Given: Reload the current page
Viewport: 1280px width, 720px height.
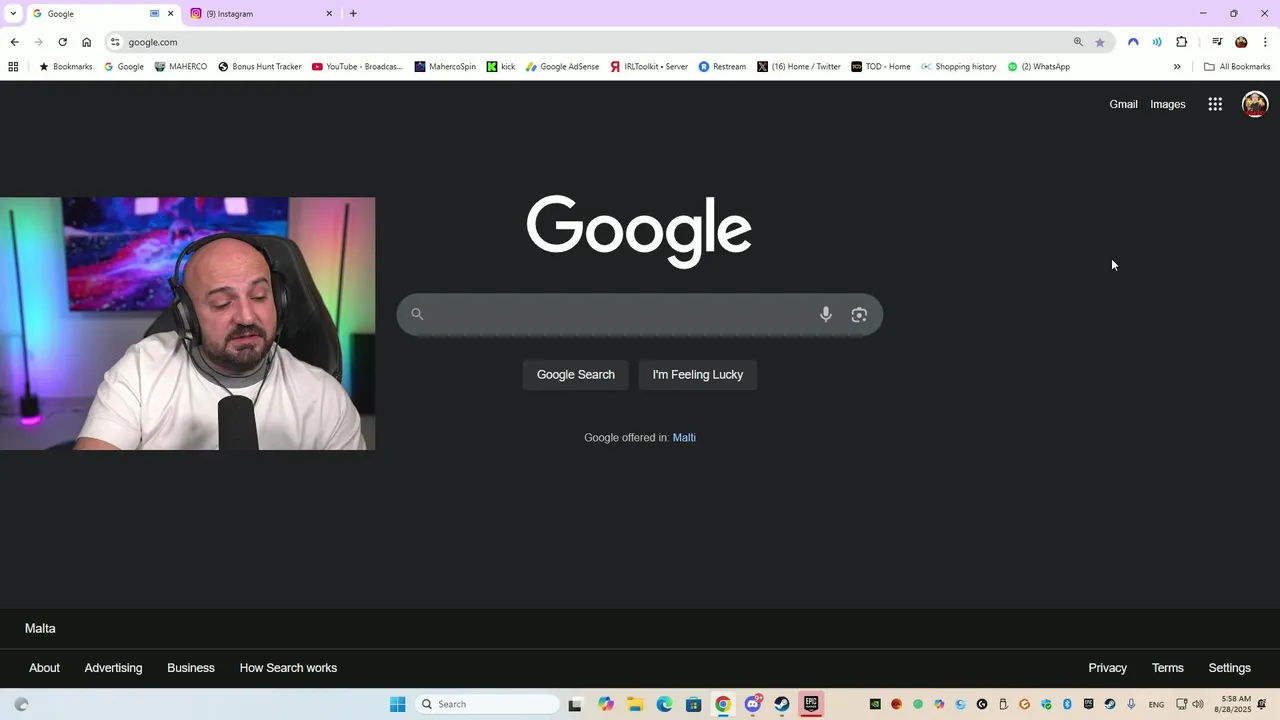Looking at the screenshot, I should 62,42.
